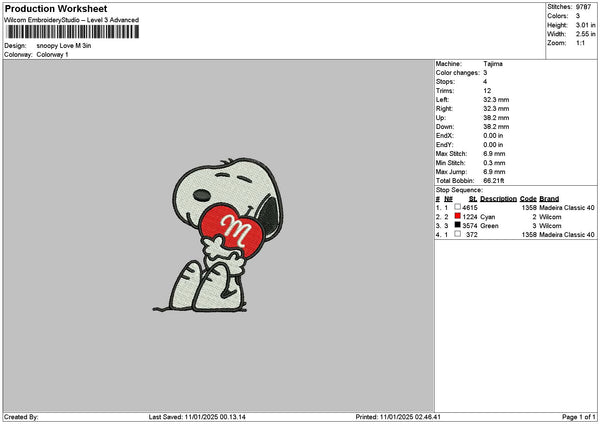Click the black thread swatch in stop 3

[x=457, y=225]
